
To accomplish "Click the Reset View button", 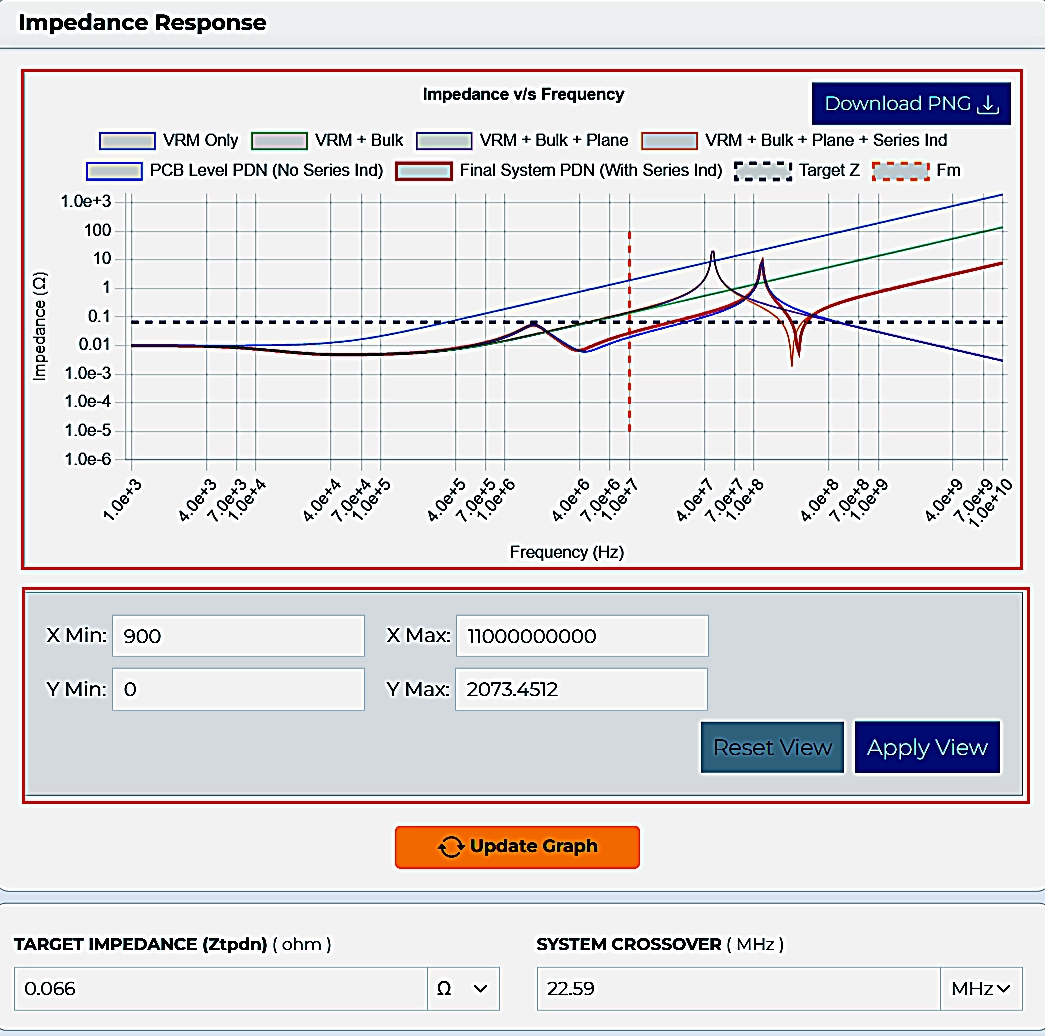I will (772, 747).
